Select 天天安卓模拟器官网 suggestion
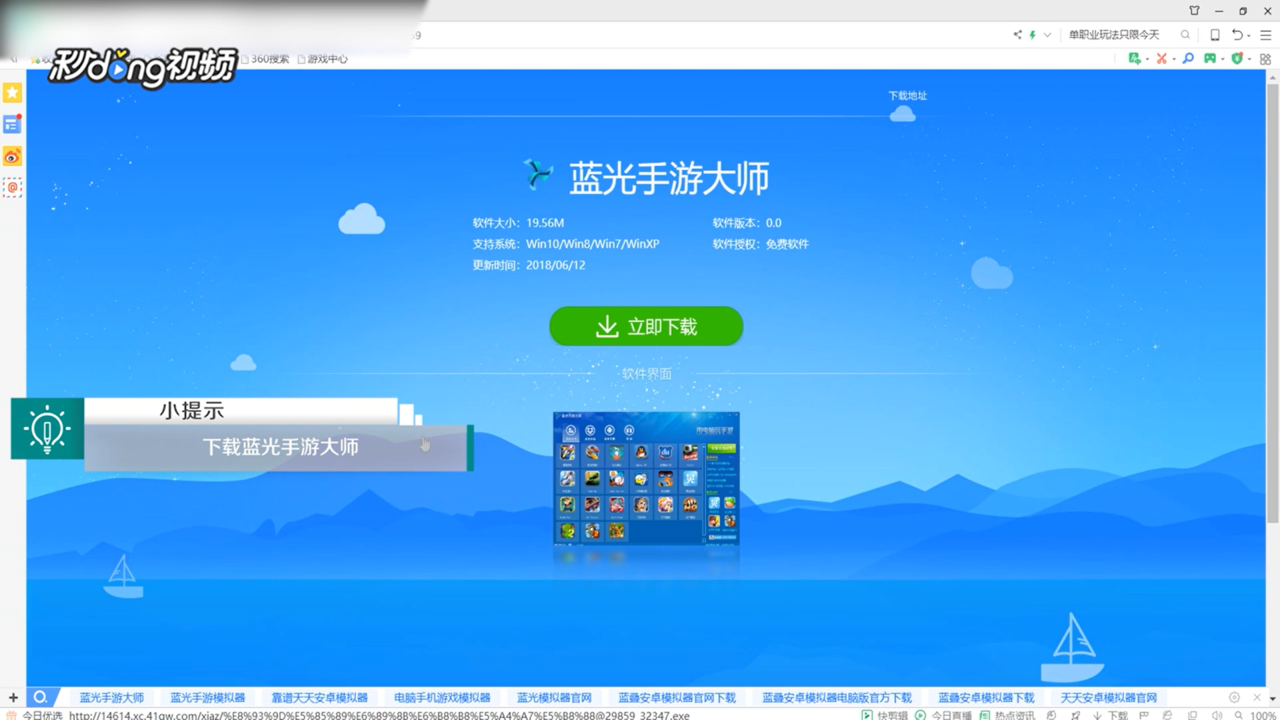 1109,697
